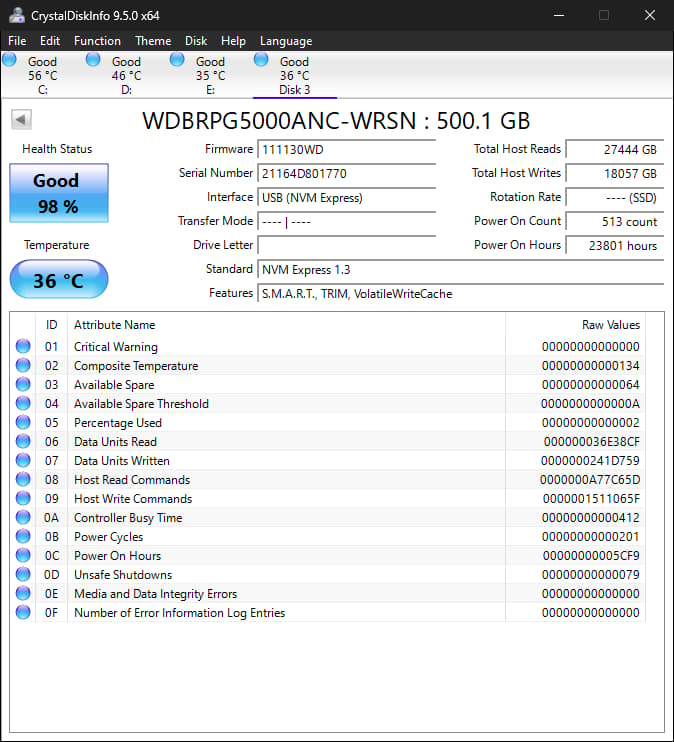Click the Raw Values column header
Screen dimensions: 674x742
point(576,325)
